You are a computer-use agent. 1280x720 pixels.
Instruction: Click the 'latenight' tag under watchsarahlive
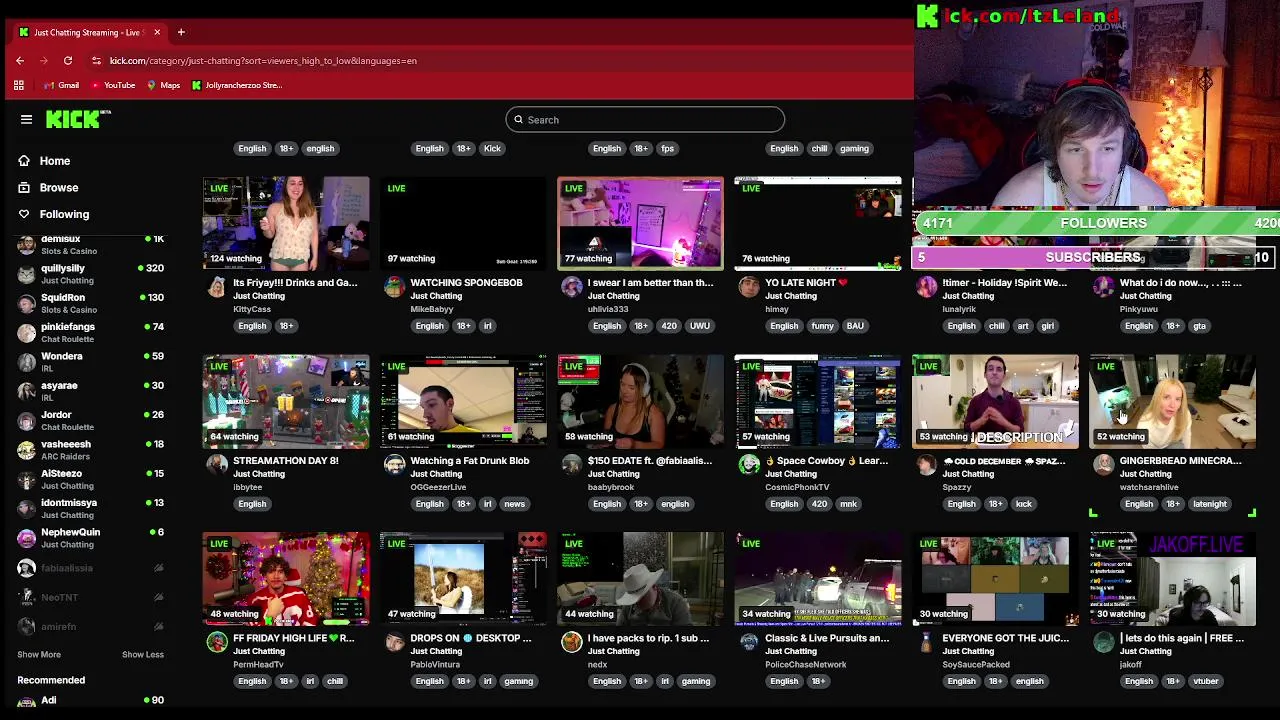(1209, 504)
